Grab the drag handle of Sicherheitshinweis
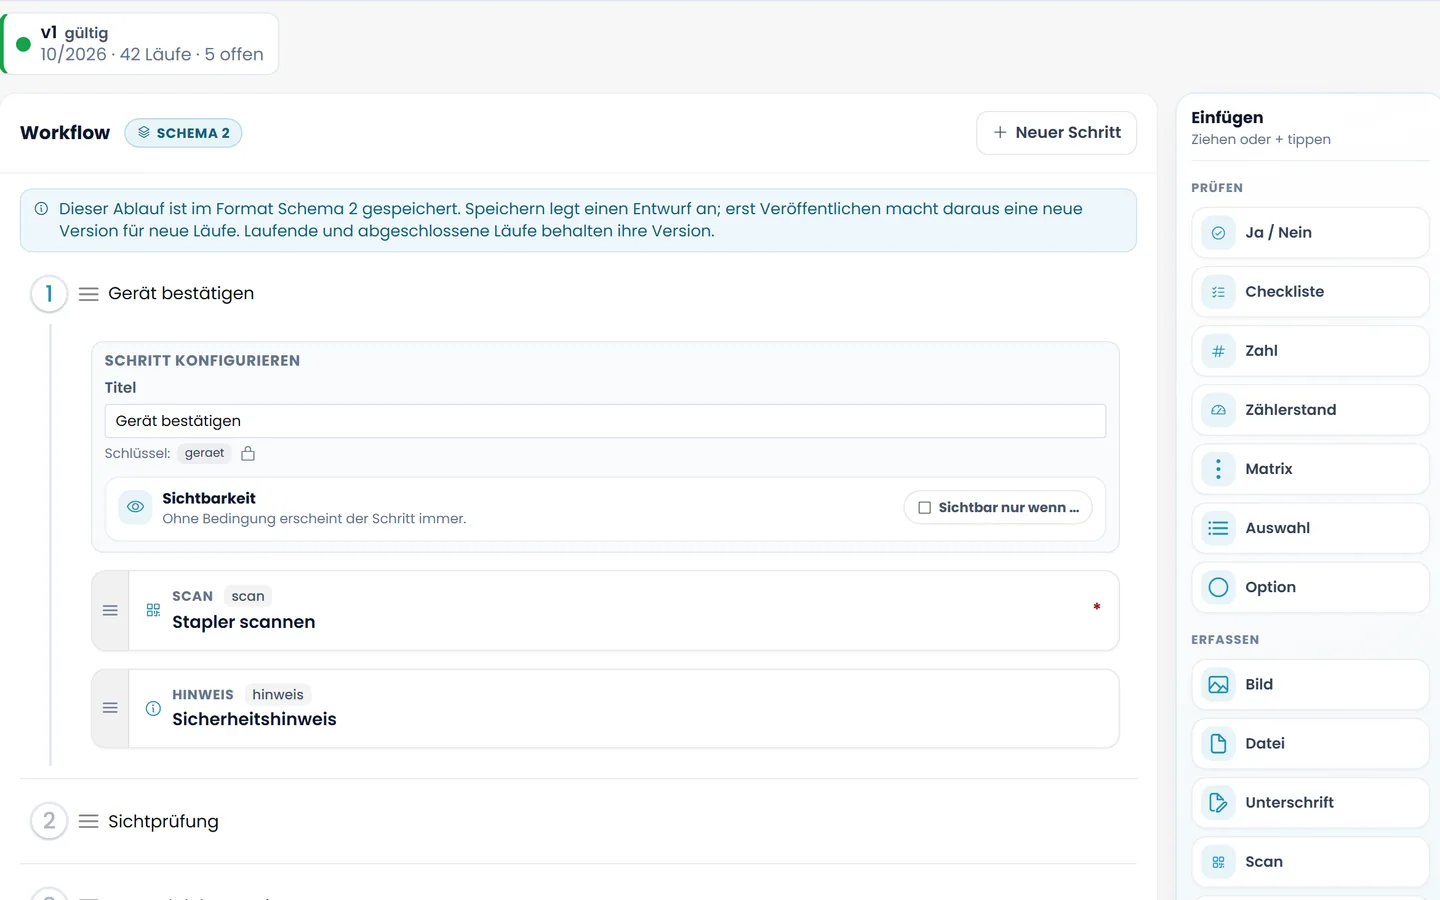The image size is (1440, 900). (110, 708)
